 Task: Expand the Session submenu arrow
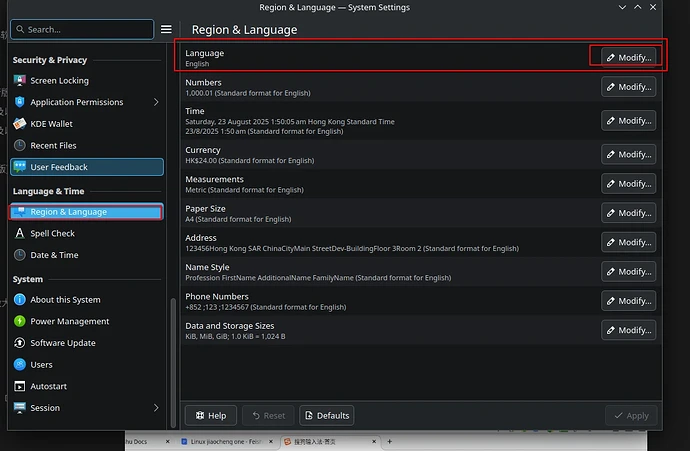(x=156, y=408)
